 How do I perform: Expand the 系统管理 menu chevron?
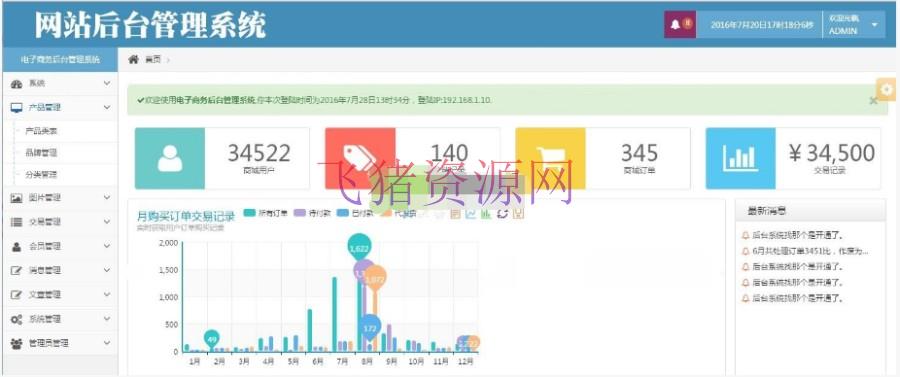point(107,319)
